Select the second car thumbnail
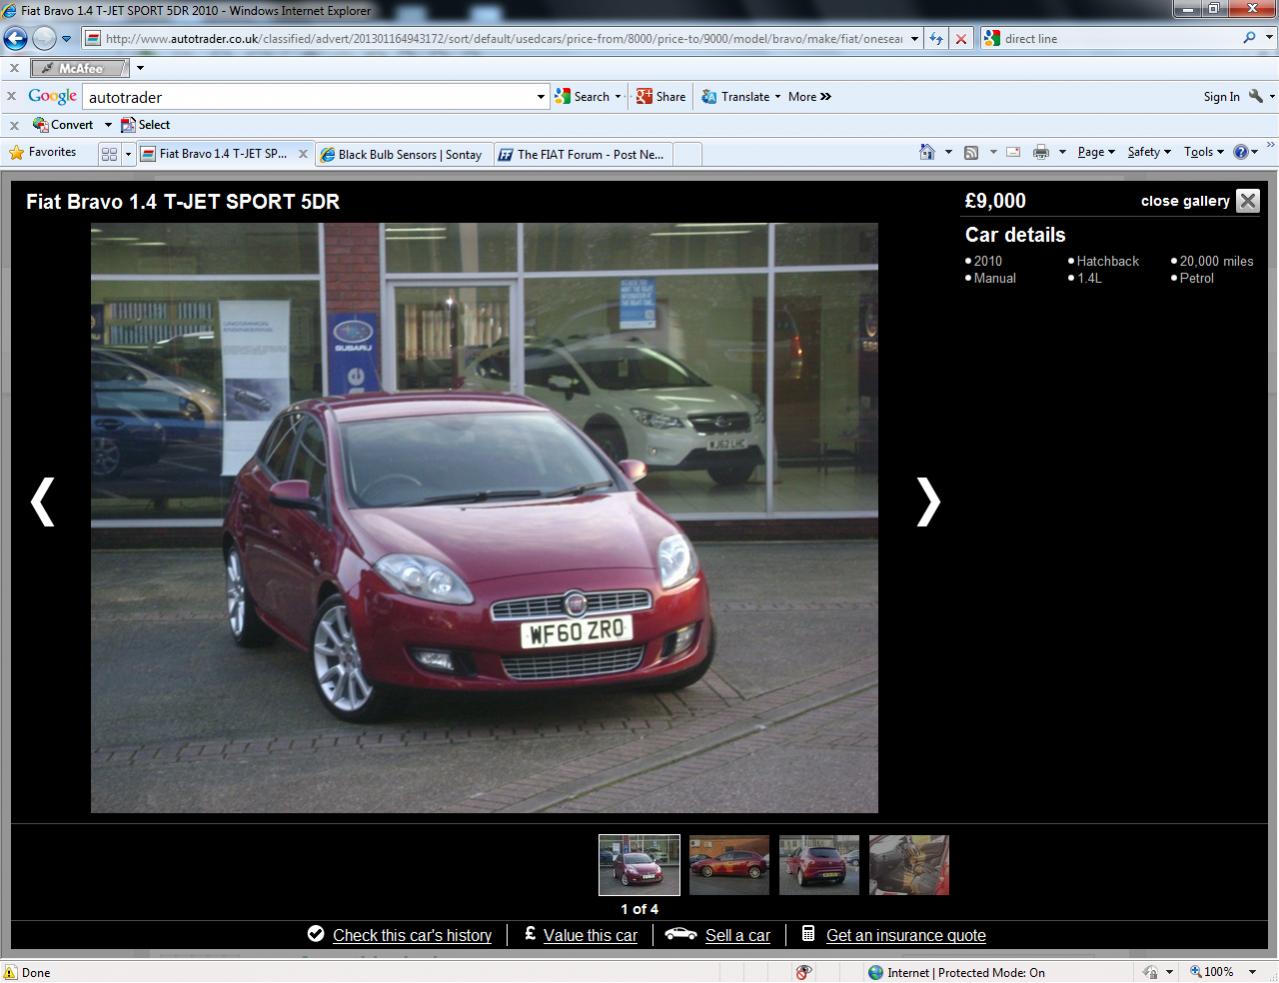 point(729,865)
